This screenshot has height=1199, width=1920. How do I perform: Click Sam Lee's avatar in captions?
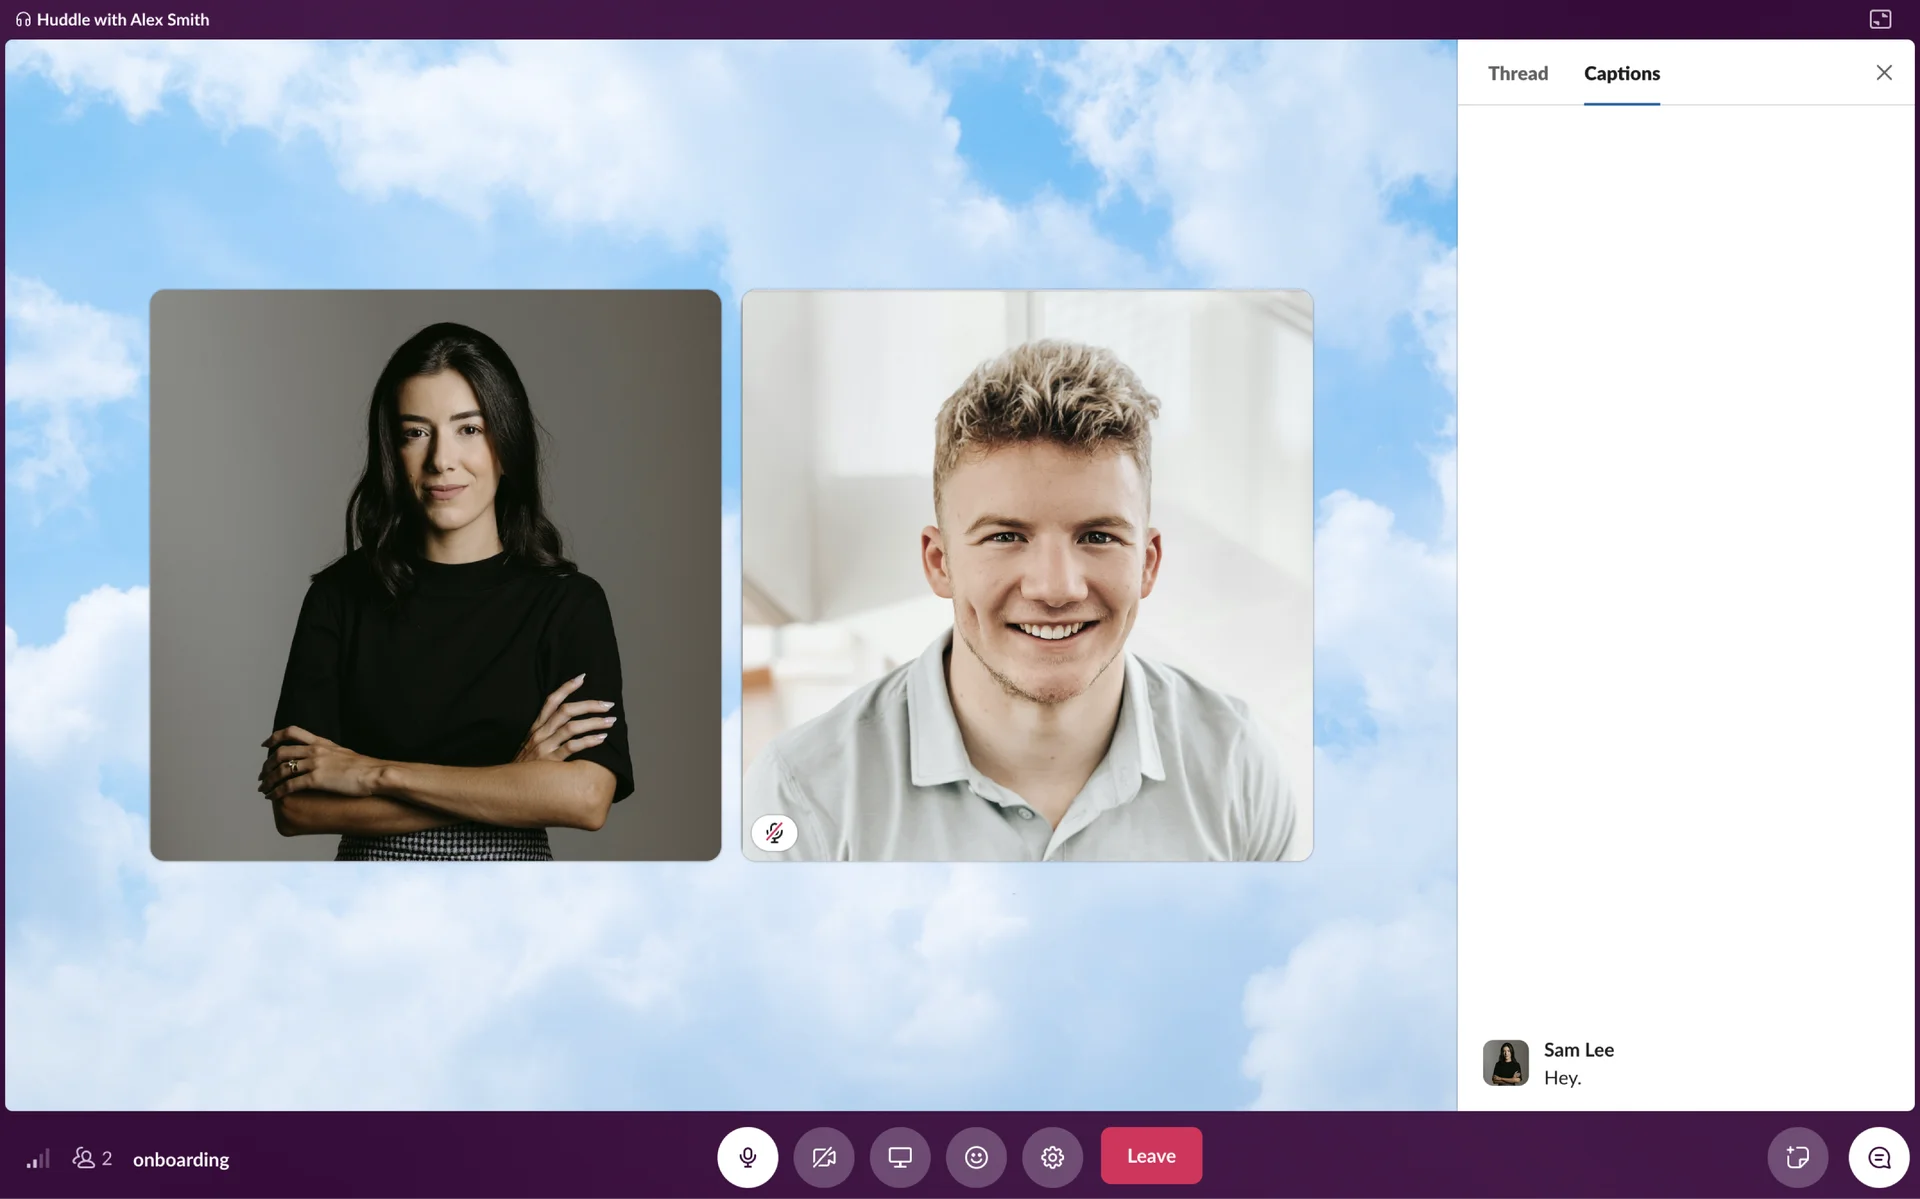tap(1505, 1062)
